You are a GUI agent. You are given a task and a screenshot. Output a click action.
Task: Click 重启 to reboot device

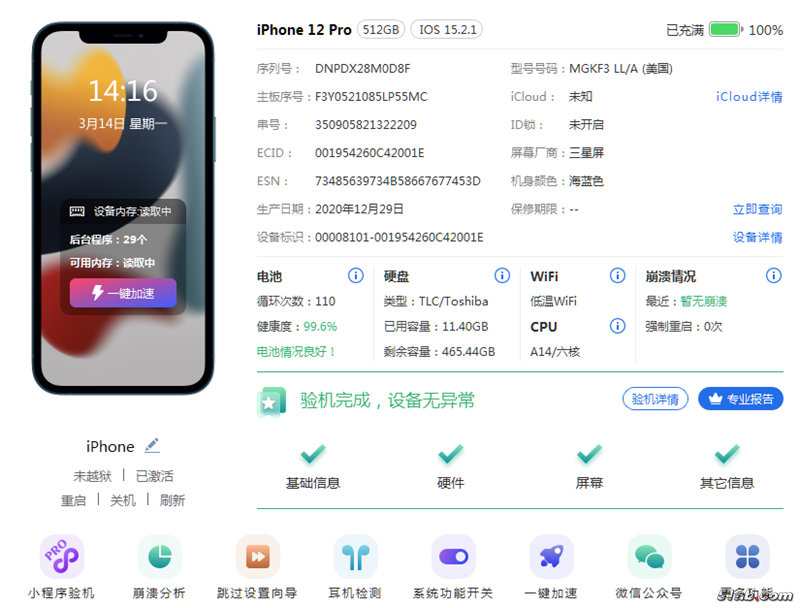coord(73,500)
